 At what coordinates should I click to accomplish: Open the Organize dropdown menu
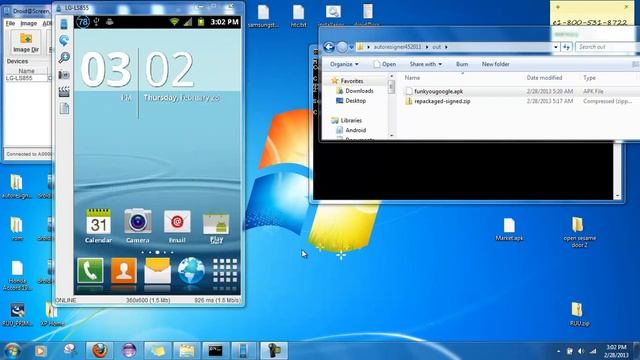[x=344, y=64]
